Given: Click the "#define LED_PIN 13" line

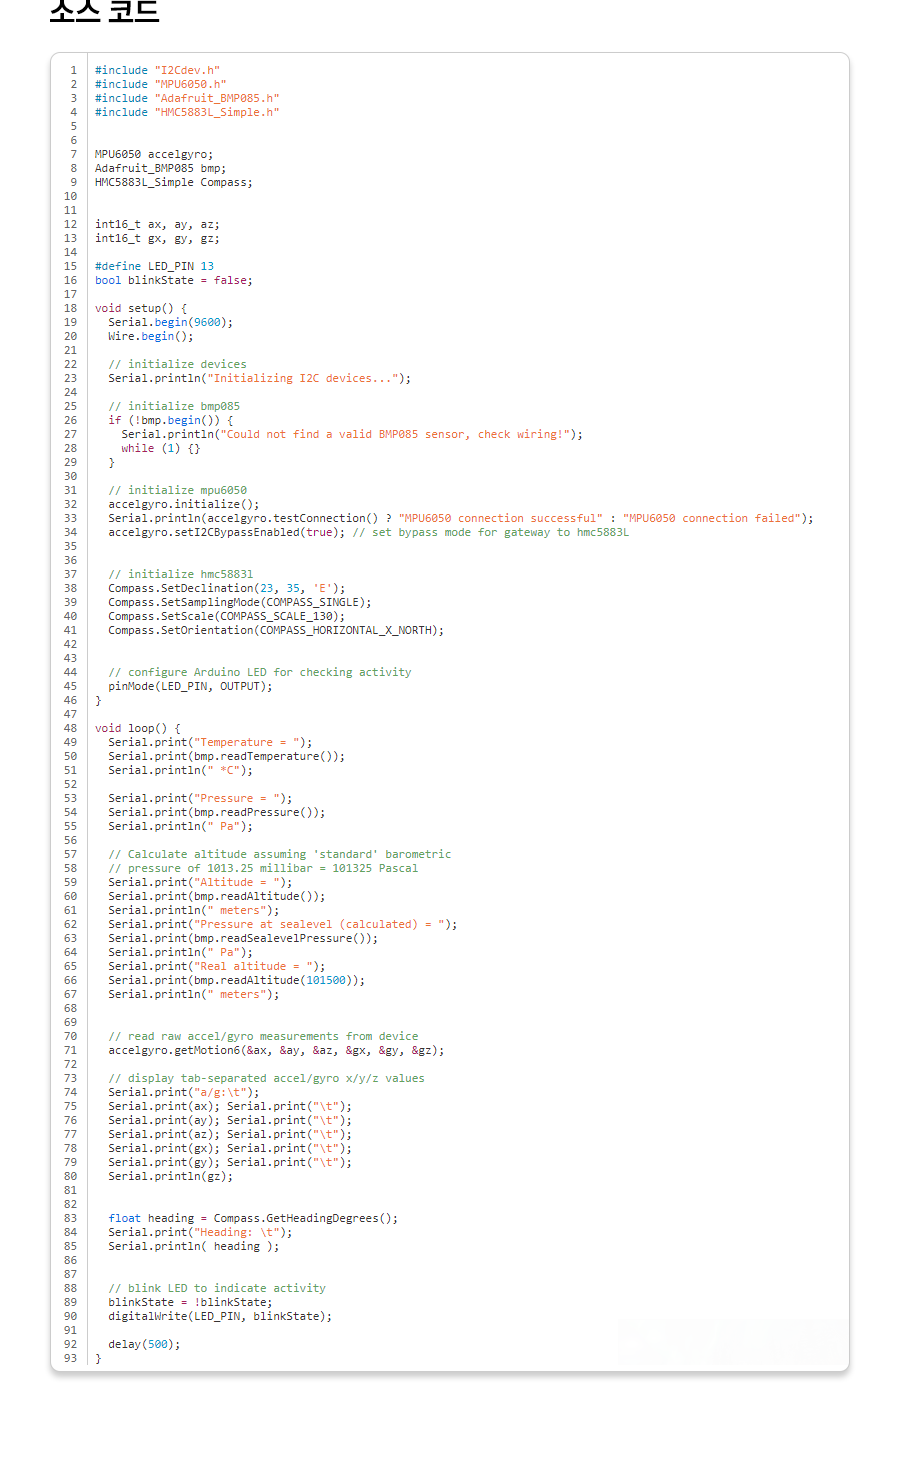Looking at the screenshot, I should (154, 266).
